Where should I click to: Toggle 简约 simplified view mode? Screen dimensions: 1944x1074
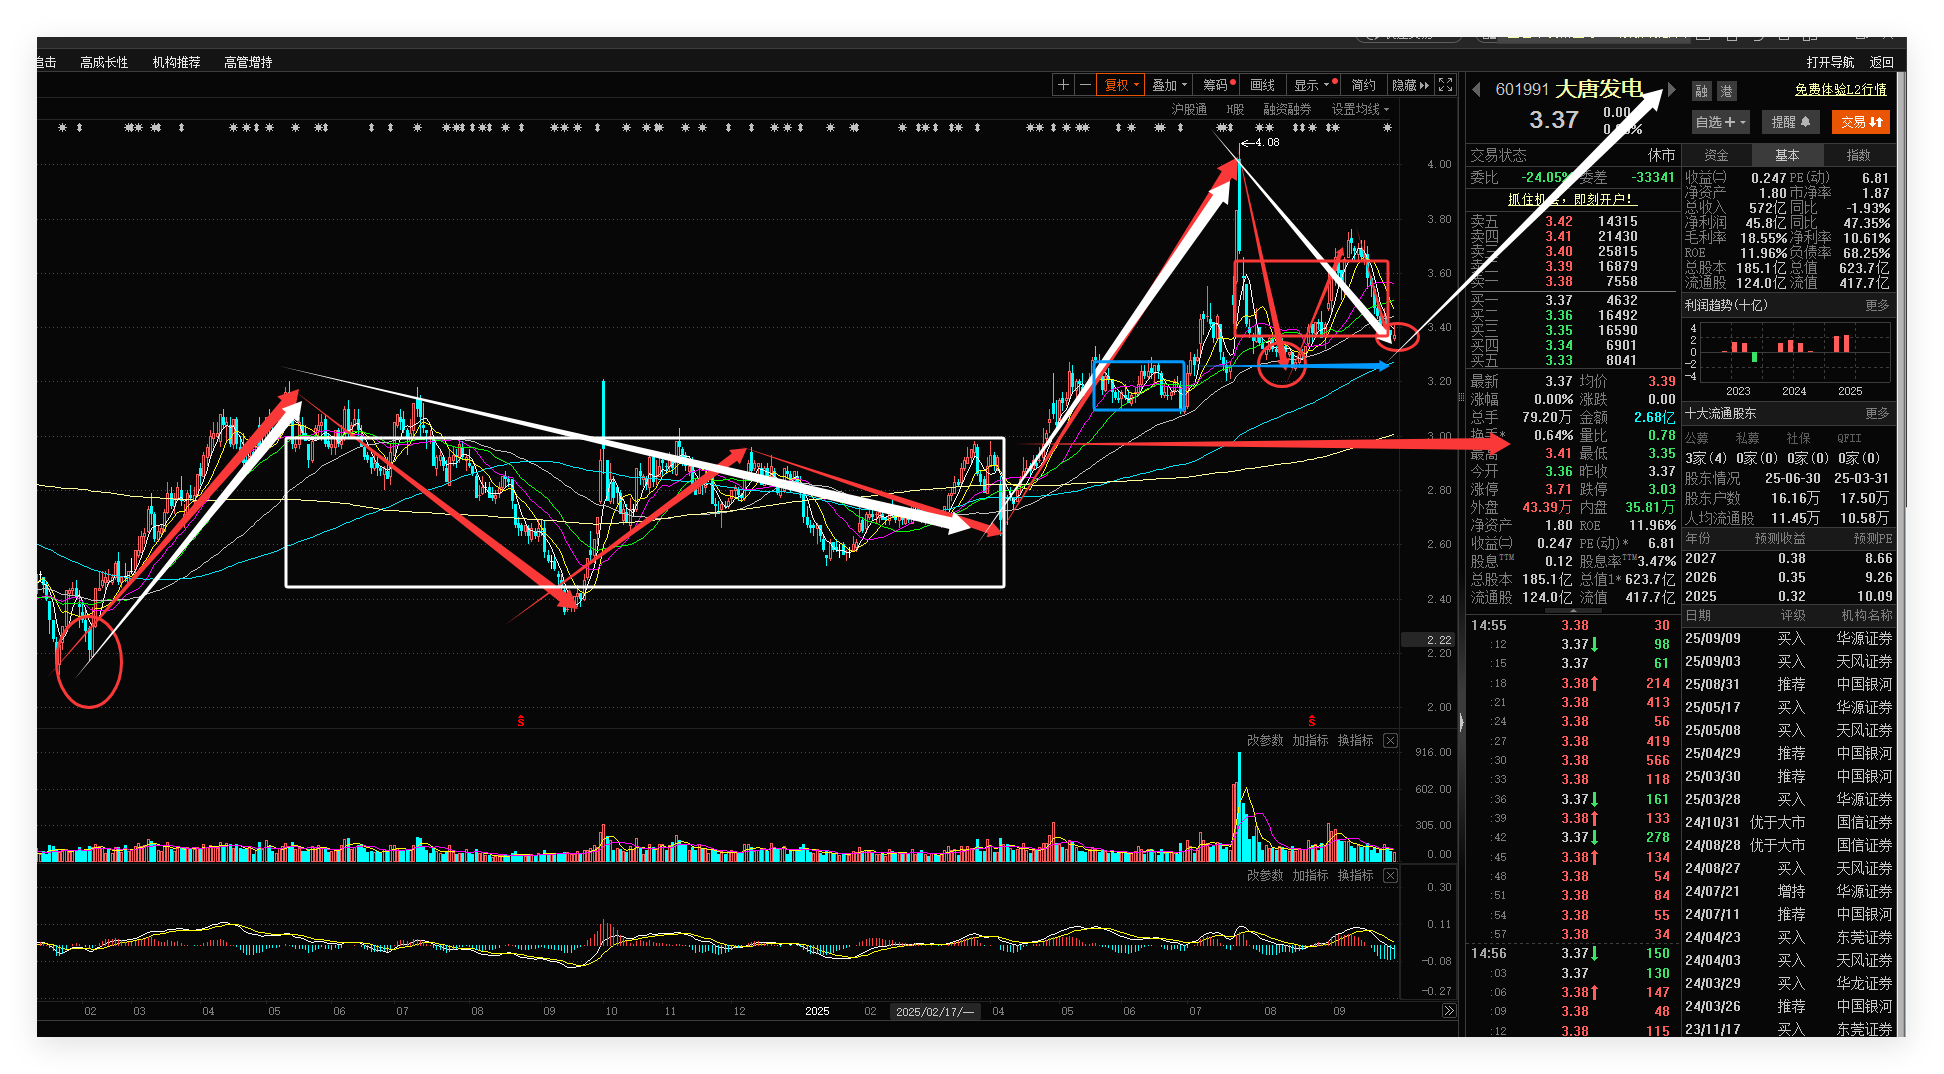click(x=1364, y=85)
